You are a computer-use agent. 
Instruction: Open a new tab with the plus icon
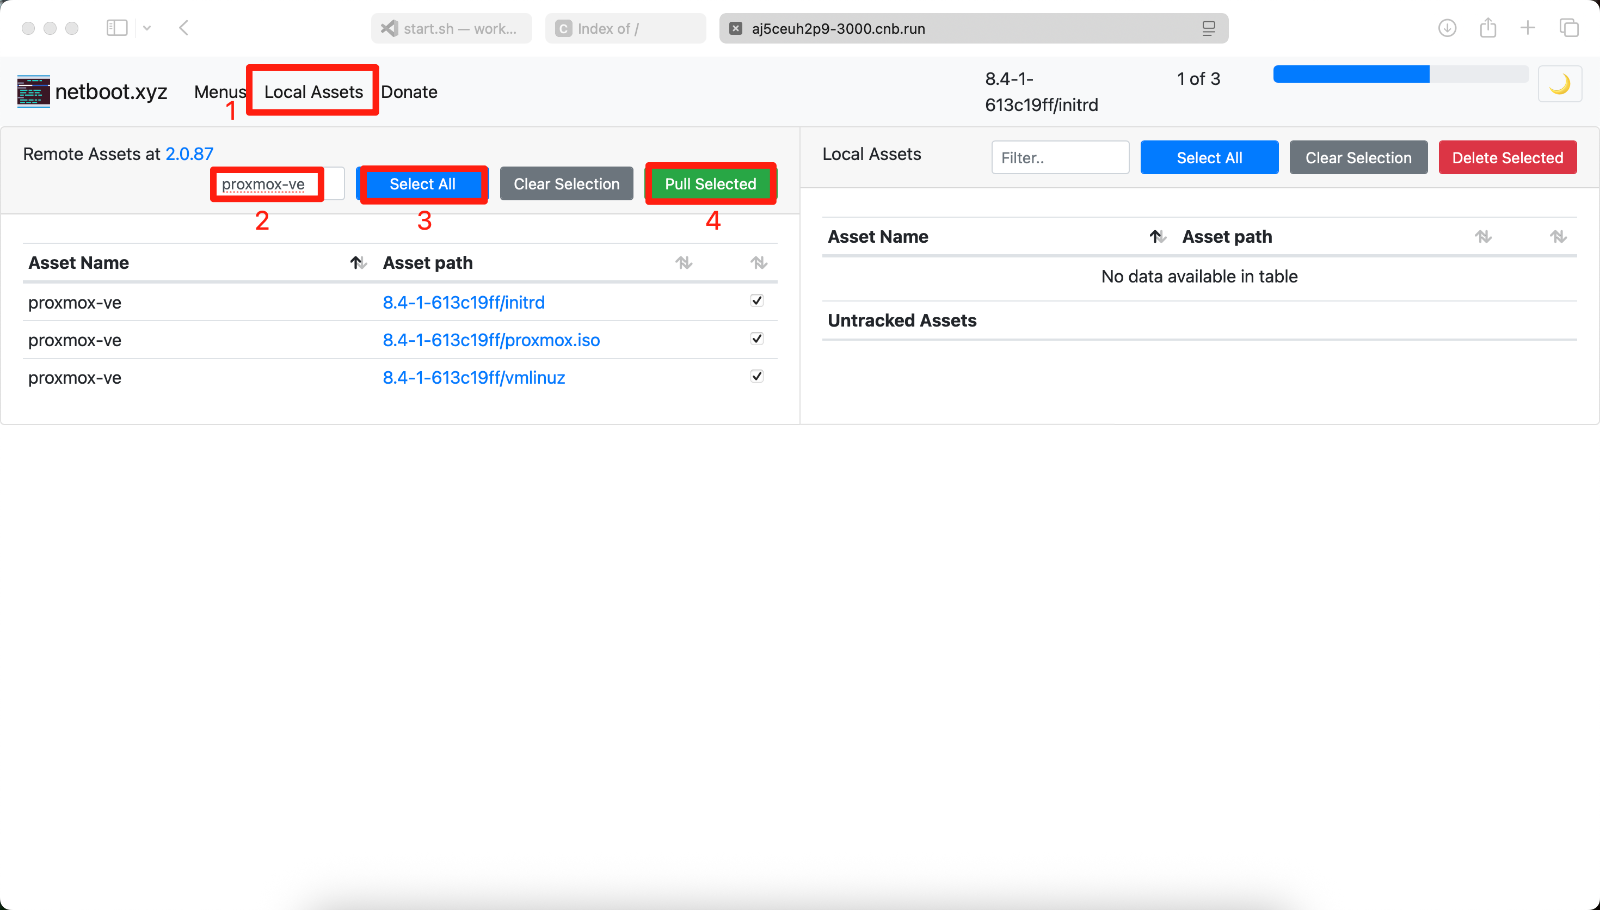pos(1528,28)
